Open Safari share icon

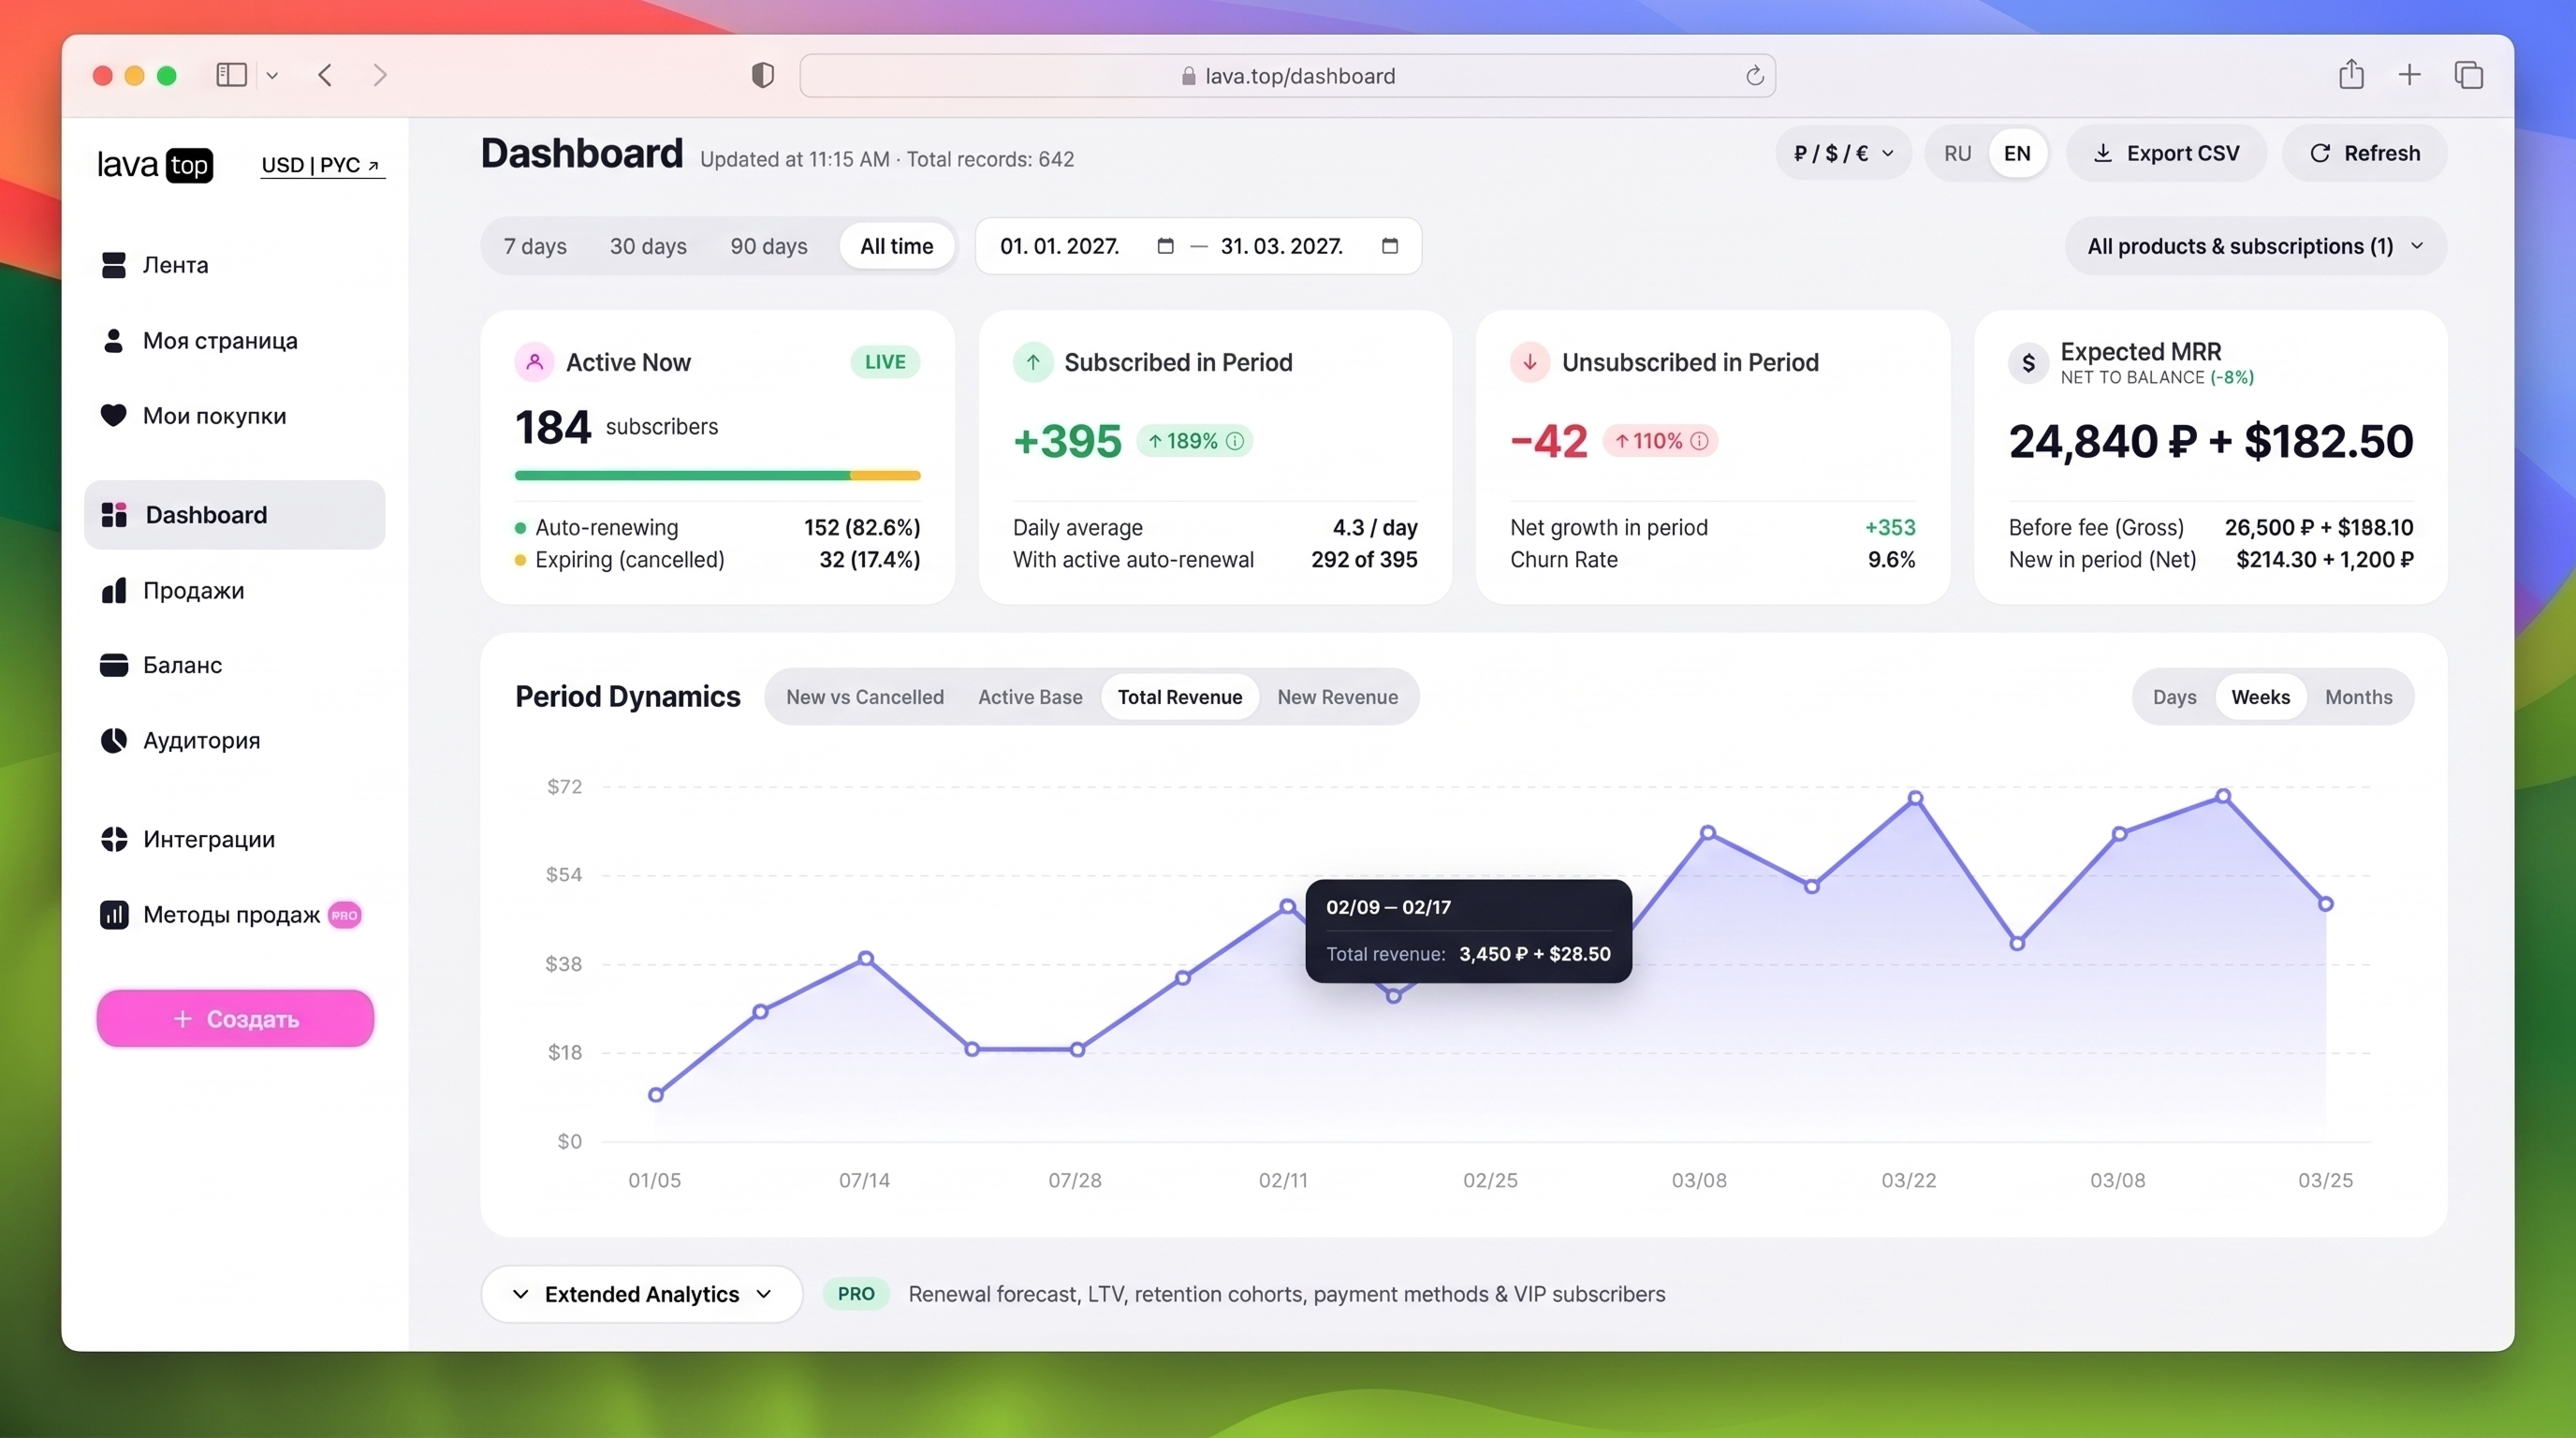pos(2351,74)
